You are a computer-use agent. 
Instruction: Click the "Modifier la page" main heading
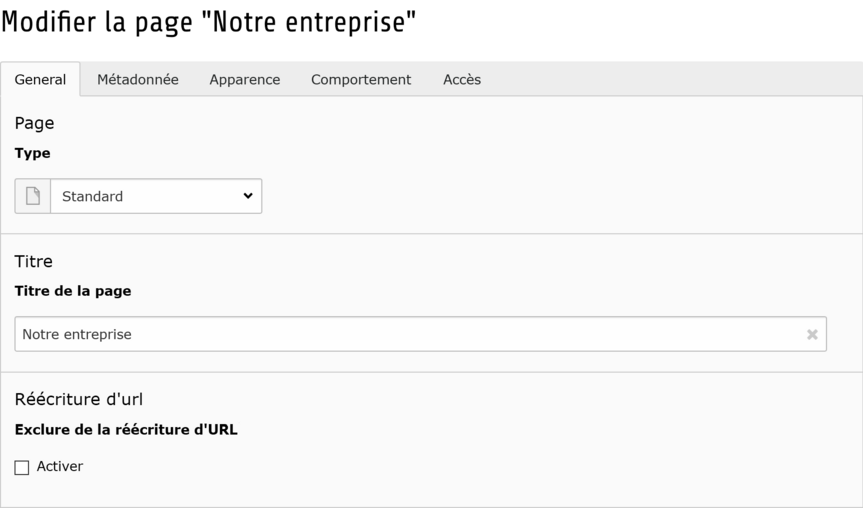click(x=209, y=22)
